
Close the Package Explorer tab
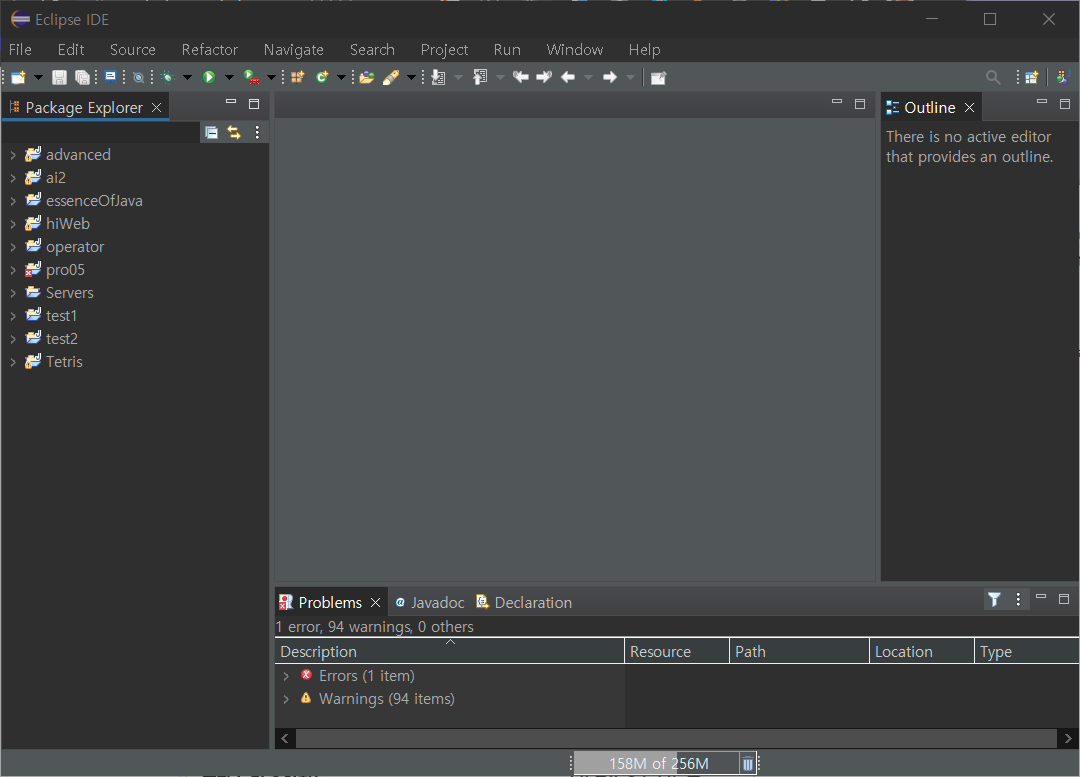[x=156, y=107]
